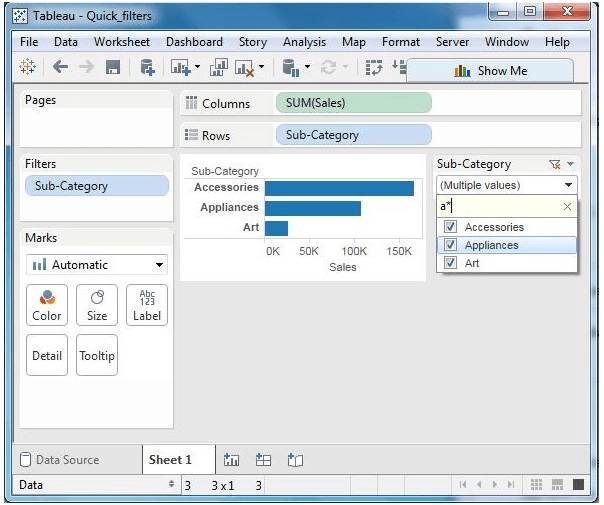Image resolution: width=604 pixels, height=505 pixels.
Task: Uncheck the Accessories checkbox
Action: pos(450,227)
